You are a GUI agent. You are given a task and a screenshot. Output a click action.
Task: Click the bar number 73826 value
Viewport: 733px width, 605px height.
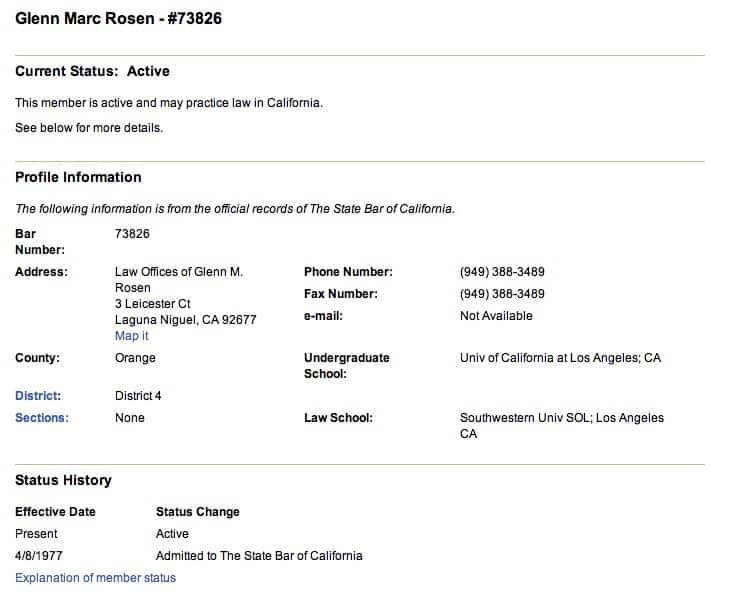[132, 234]
